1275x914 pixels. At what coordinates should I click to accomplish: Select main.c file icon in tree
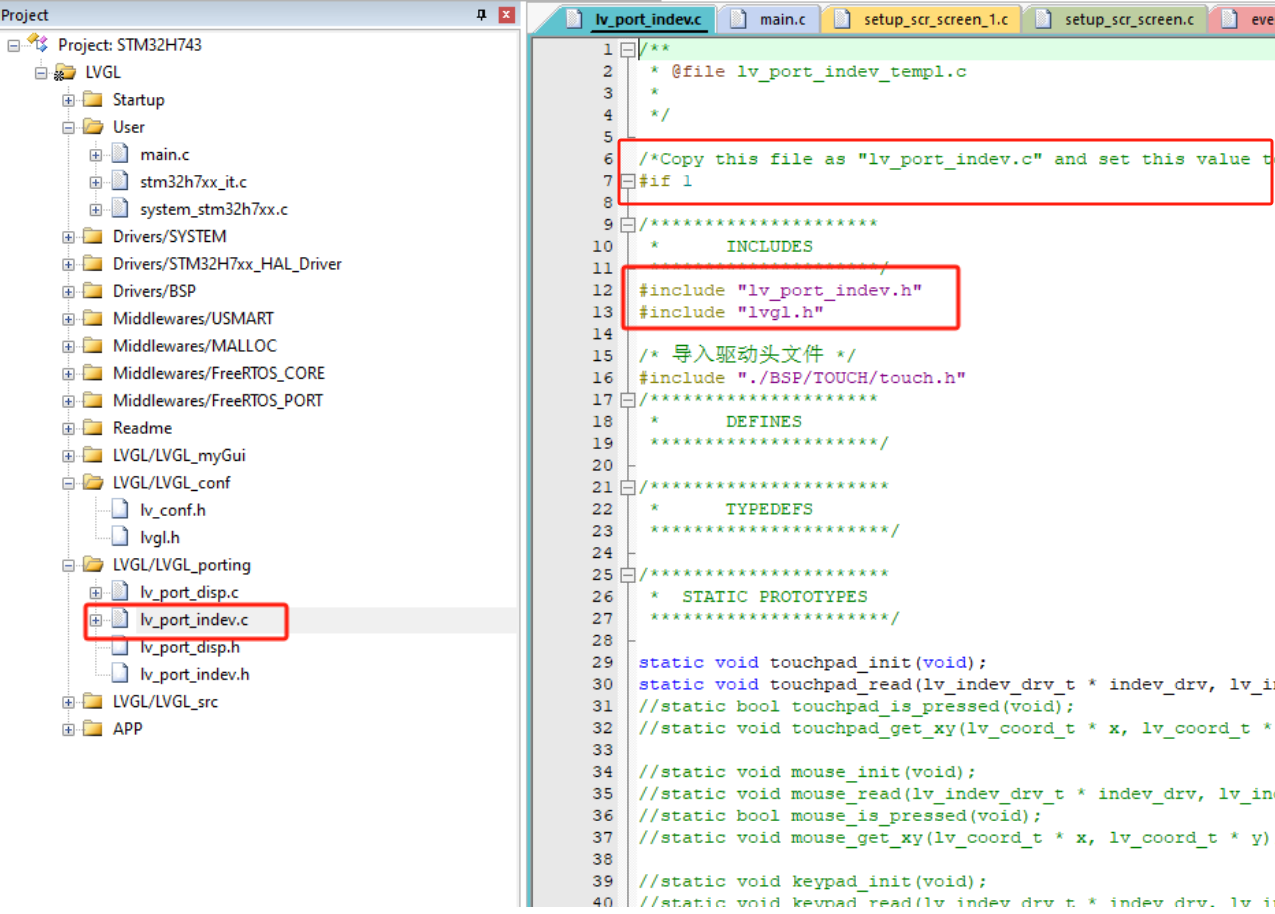tap(120, 154)
